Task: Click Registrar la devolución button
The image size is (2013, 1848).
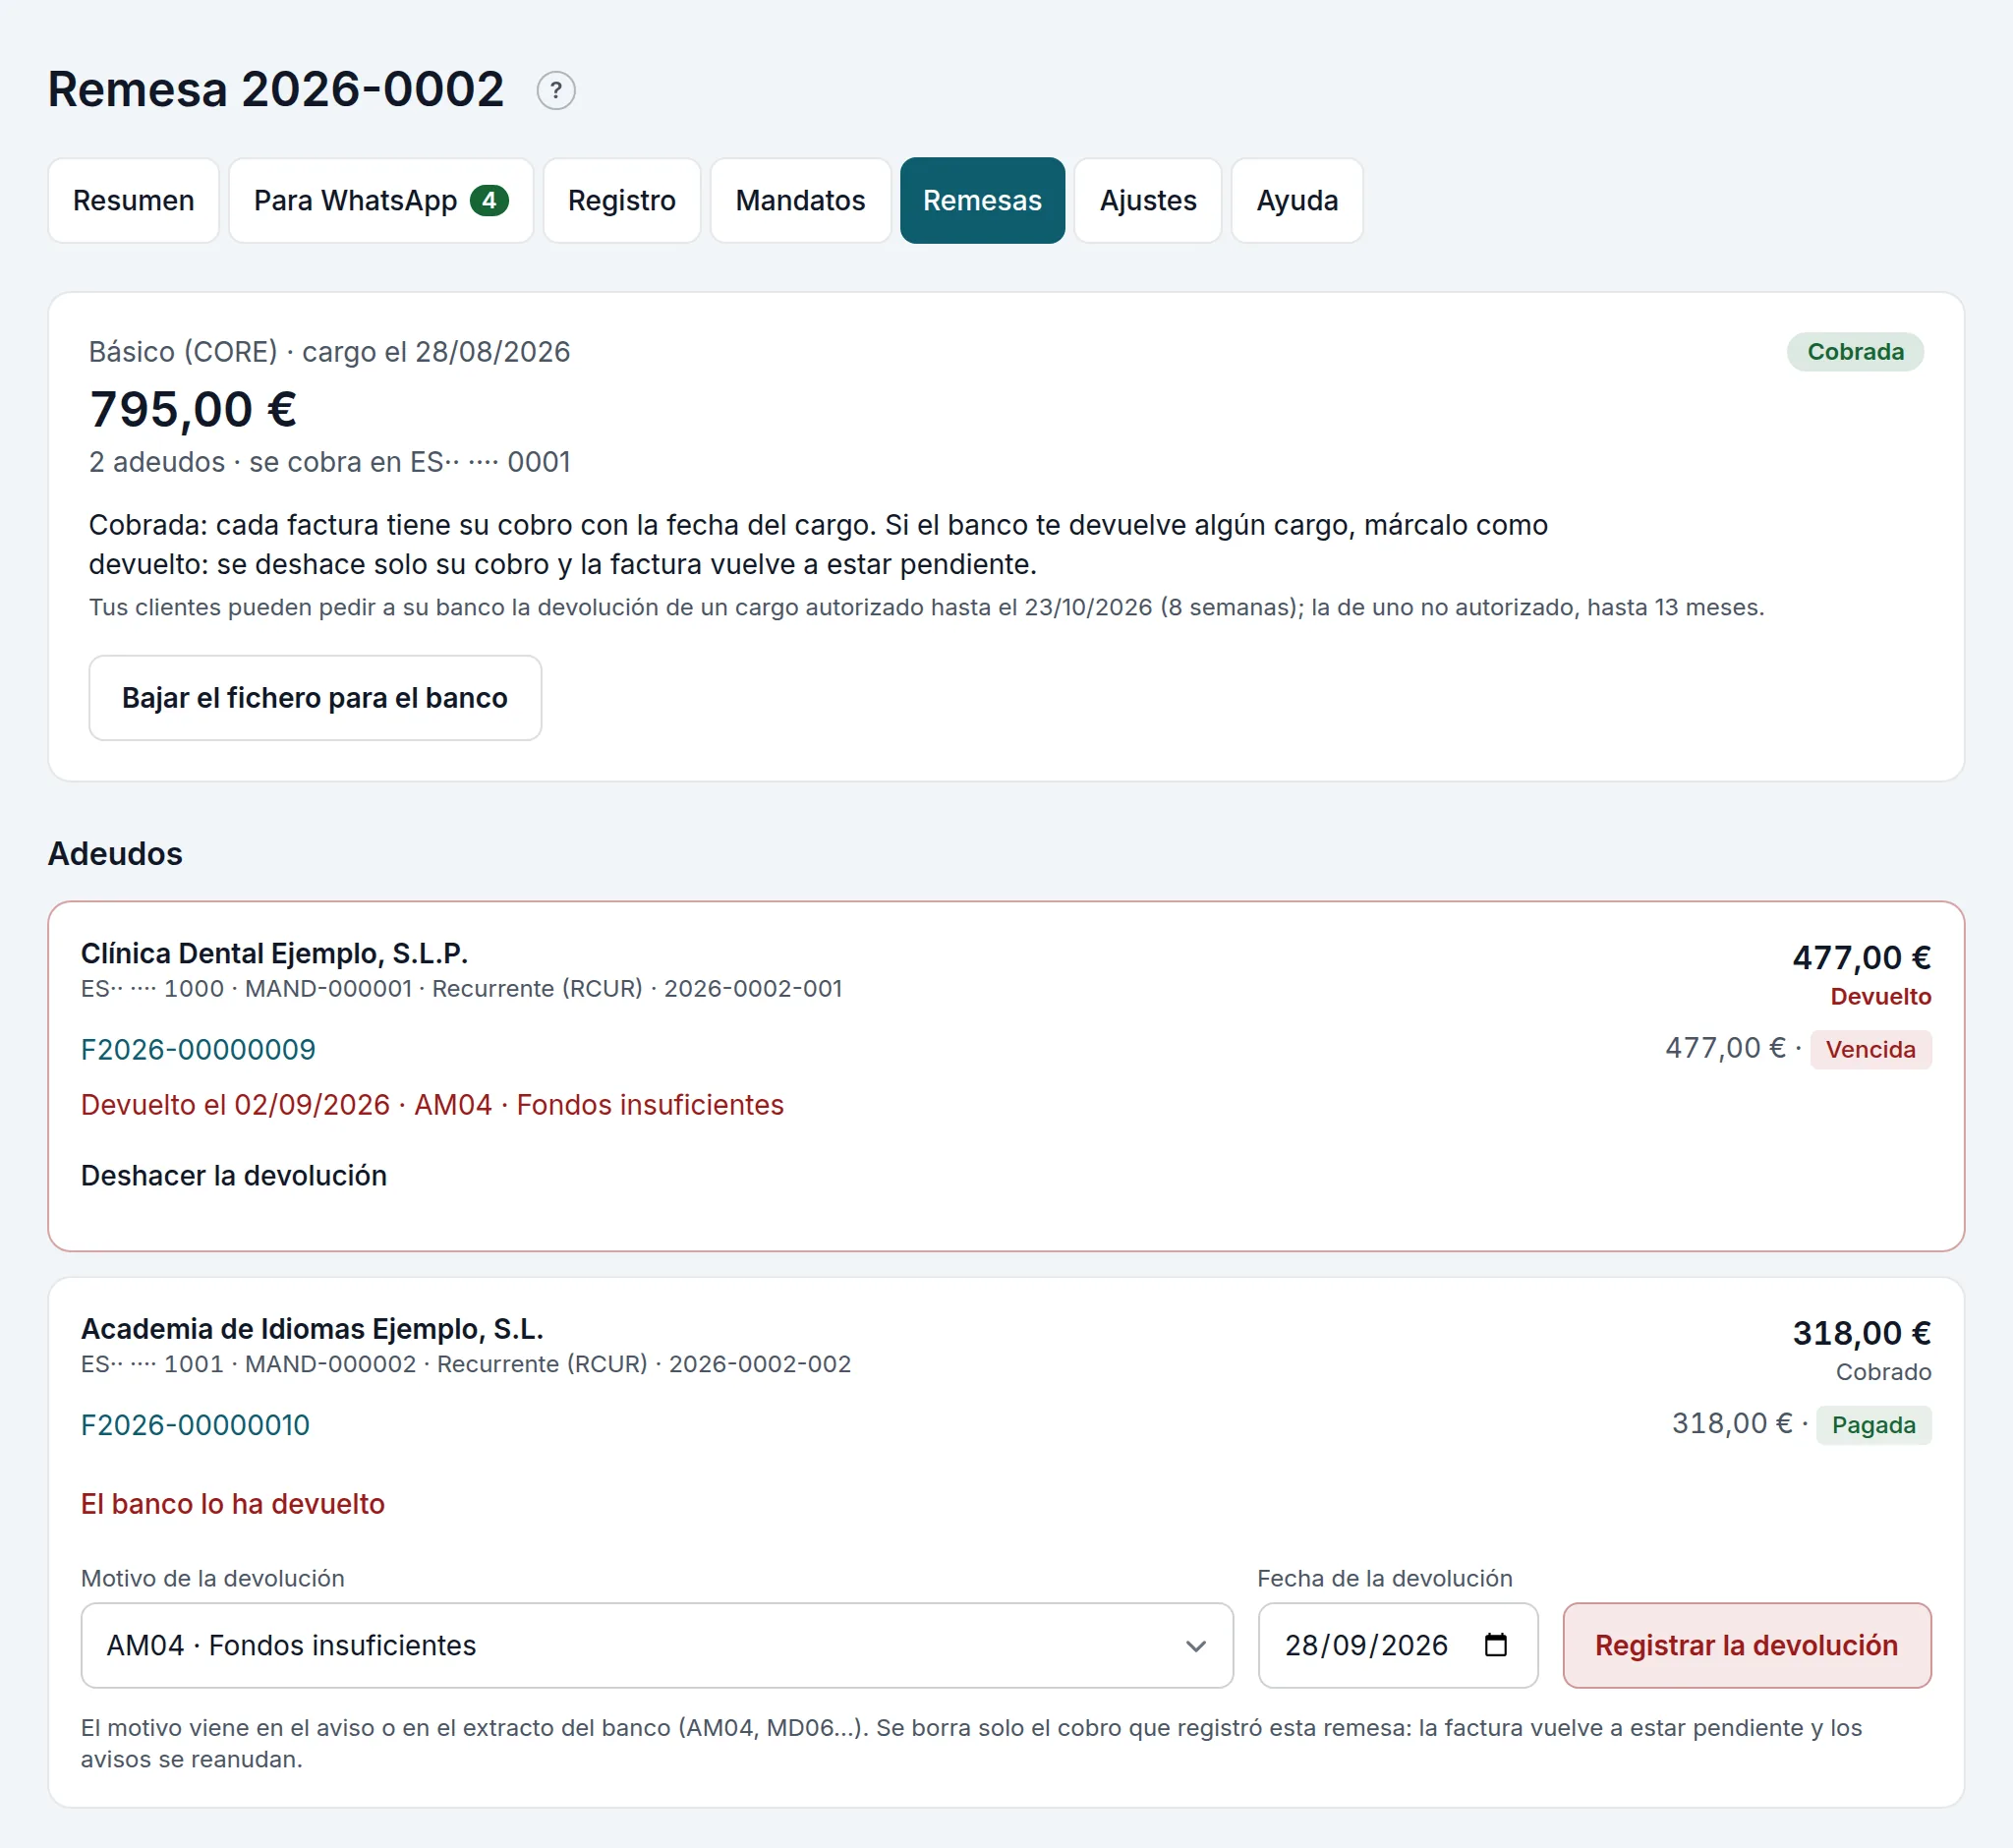Action: pos(1747,1646)
